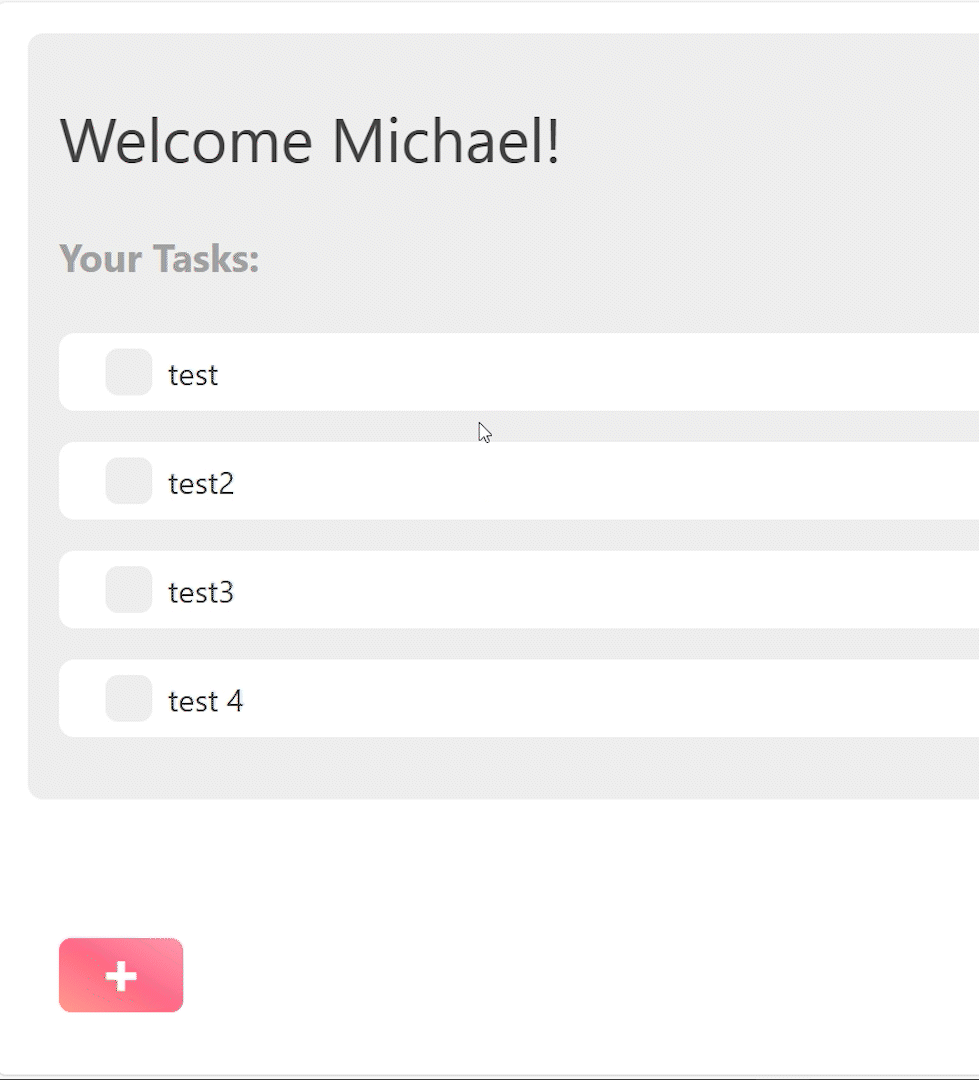Screen dimensions: 979x1080
Task: Select the 'test2' task label
Action: point(201,484)
